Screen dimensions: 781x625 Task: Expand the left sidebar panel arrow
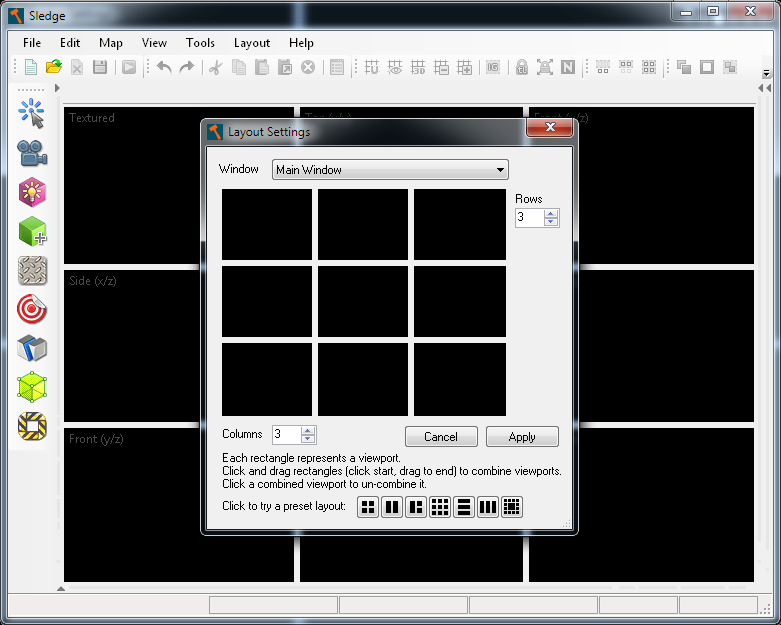[x=57, y=88]
